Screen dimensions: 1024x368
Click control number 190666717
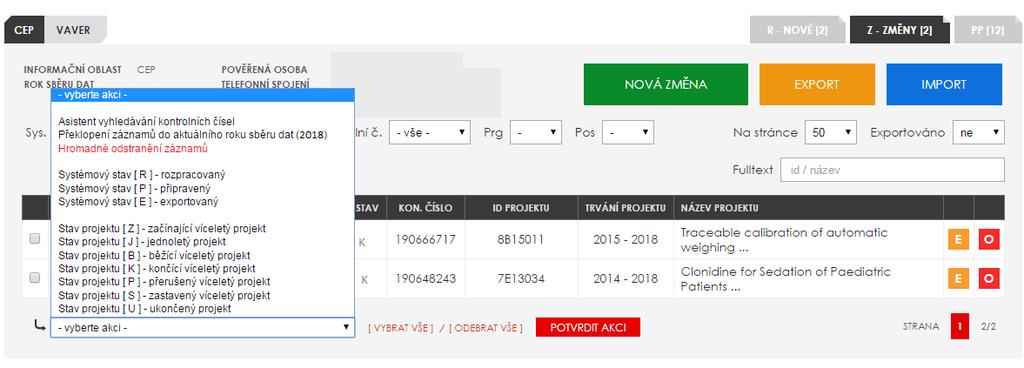click(x=425, y=239)
